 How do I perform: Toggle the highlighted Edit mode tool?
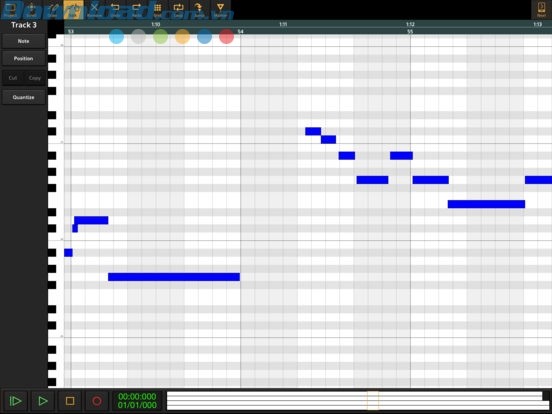tap(73, 10)
